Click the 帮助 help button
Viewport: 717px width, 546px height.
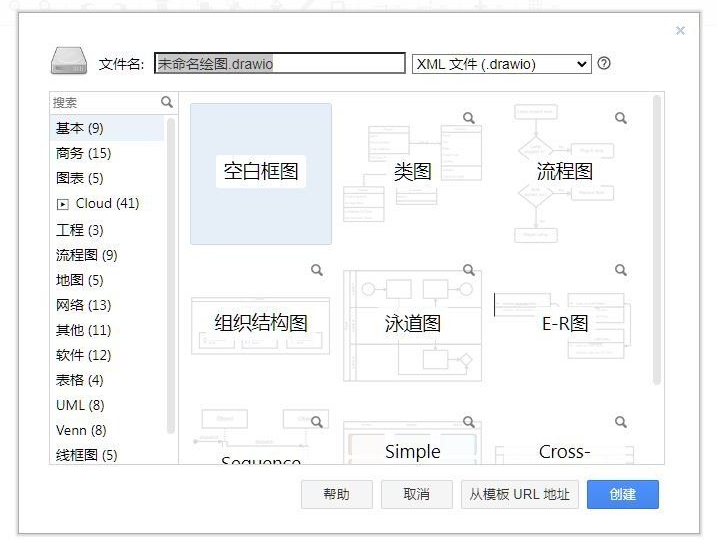tap(337, 494)
